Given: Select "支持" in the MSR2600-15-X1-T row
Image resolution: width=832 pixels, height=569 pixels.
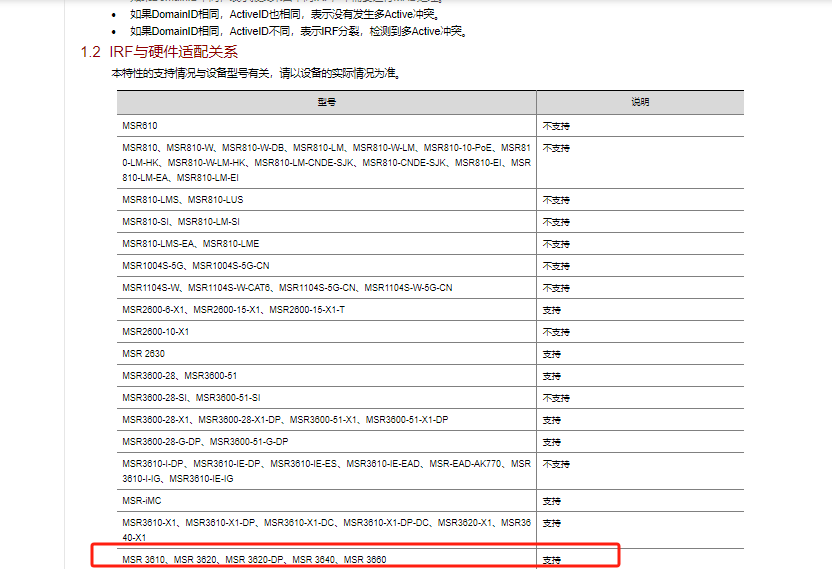Looking at the screenshot, I should coord(552,310).
